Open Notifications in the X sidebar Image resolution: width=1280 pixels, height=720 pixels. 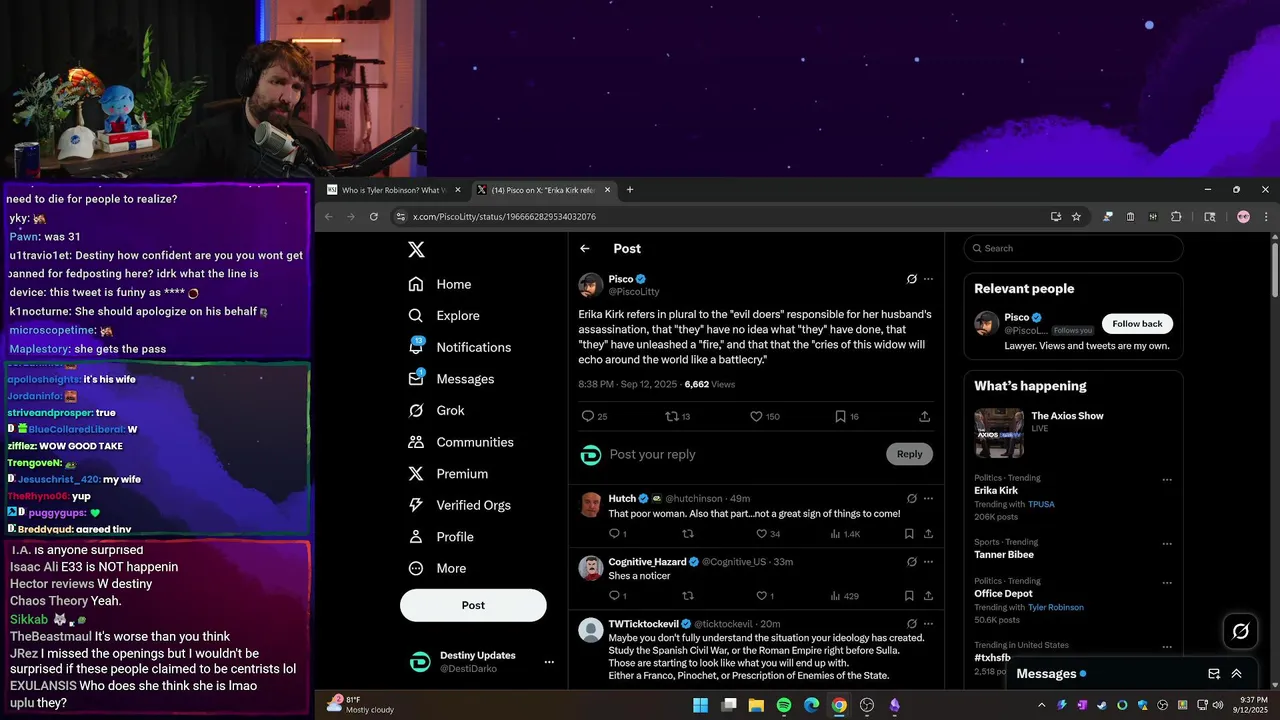coord(460,347)
